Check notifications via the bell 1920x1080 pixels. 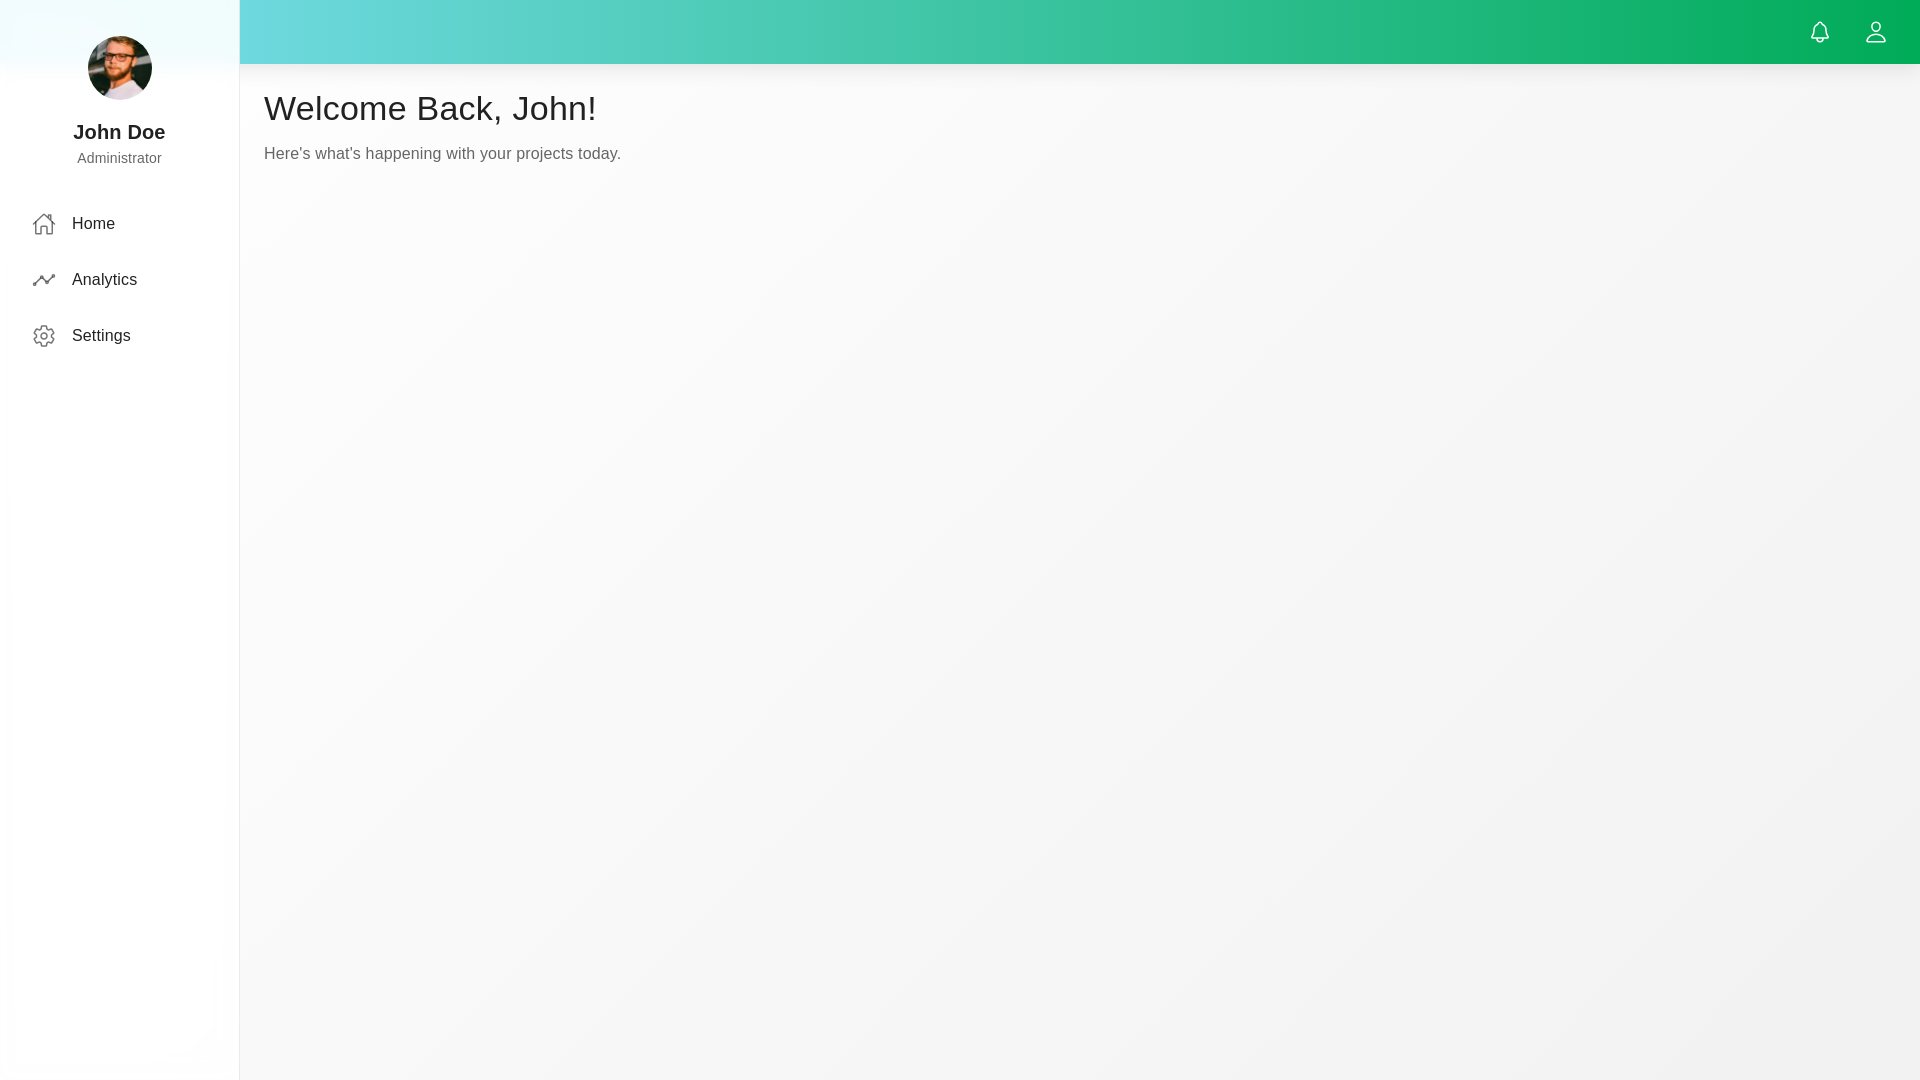click(x=1820, y=31)
